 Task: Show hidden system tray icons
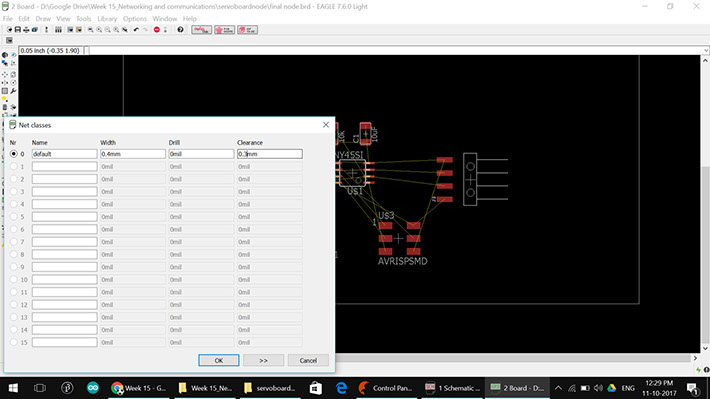click(558, 388)
